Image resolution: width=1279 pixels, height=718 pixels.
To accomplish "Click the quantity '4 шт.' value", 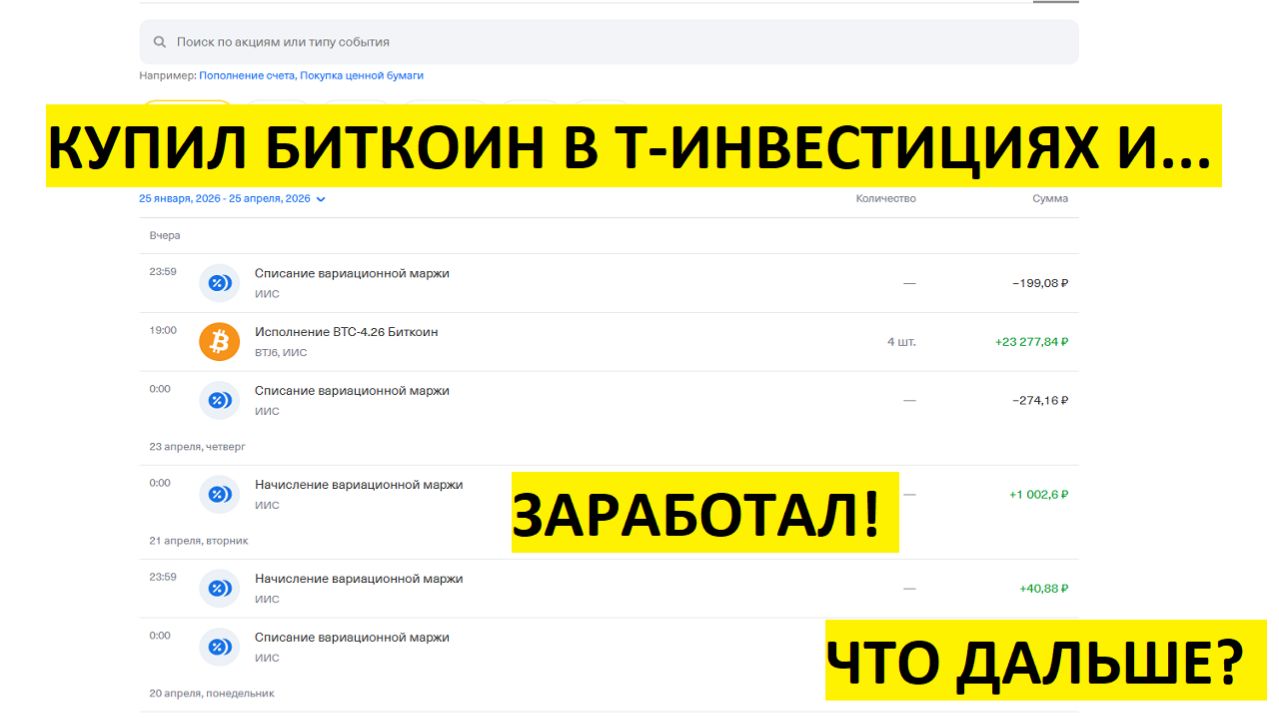I will 901,342.
